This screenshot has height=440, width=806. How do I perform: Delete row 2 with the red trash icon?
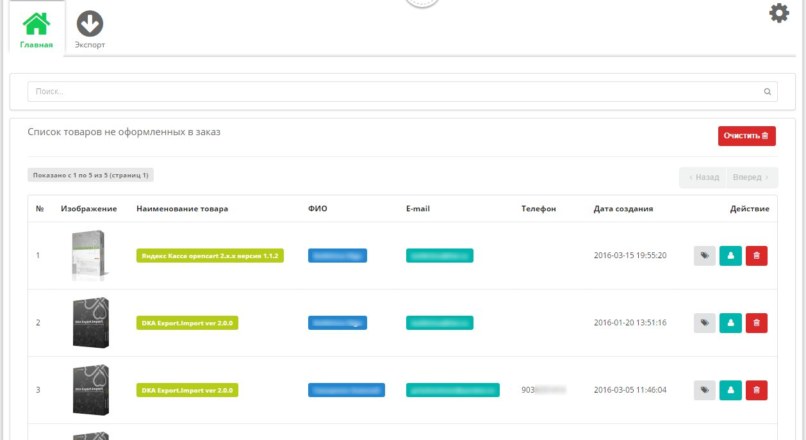pyautogui.click(x=756, y=323)
